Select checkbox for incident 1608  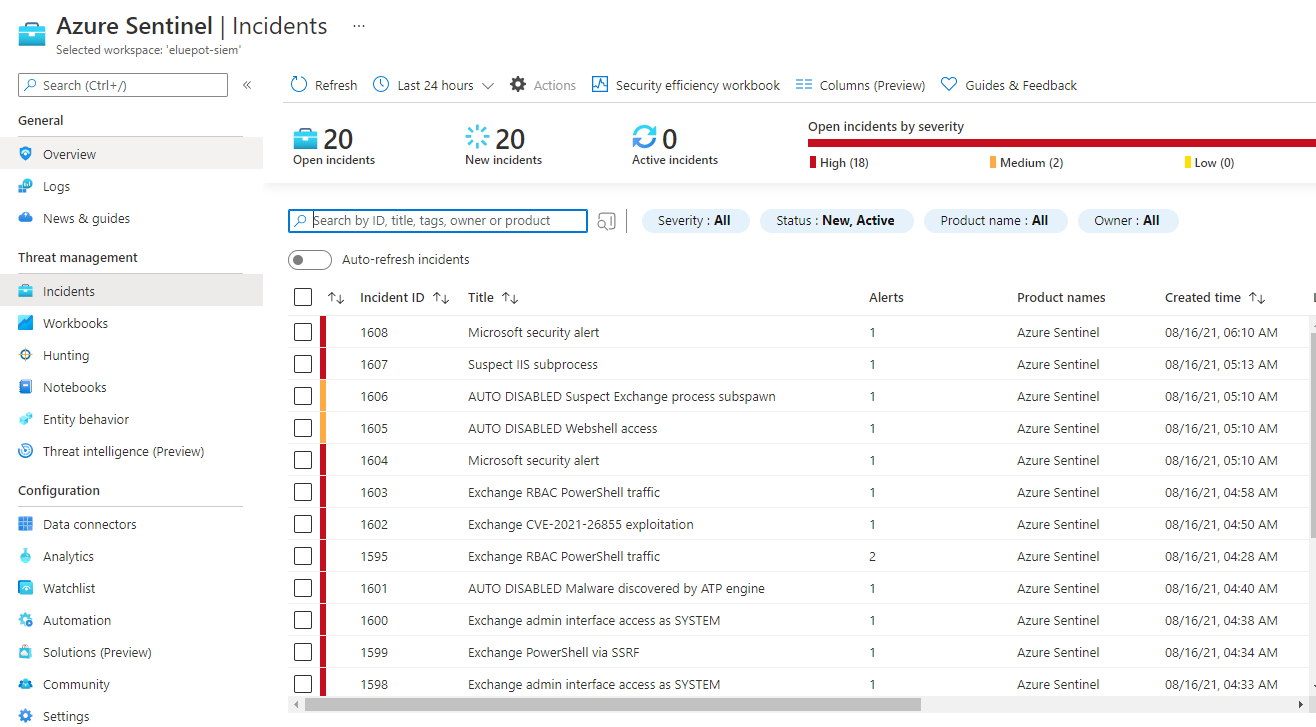pos(303,332)
